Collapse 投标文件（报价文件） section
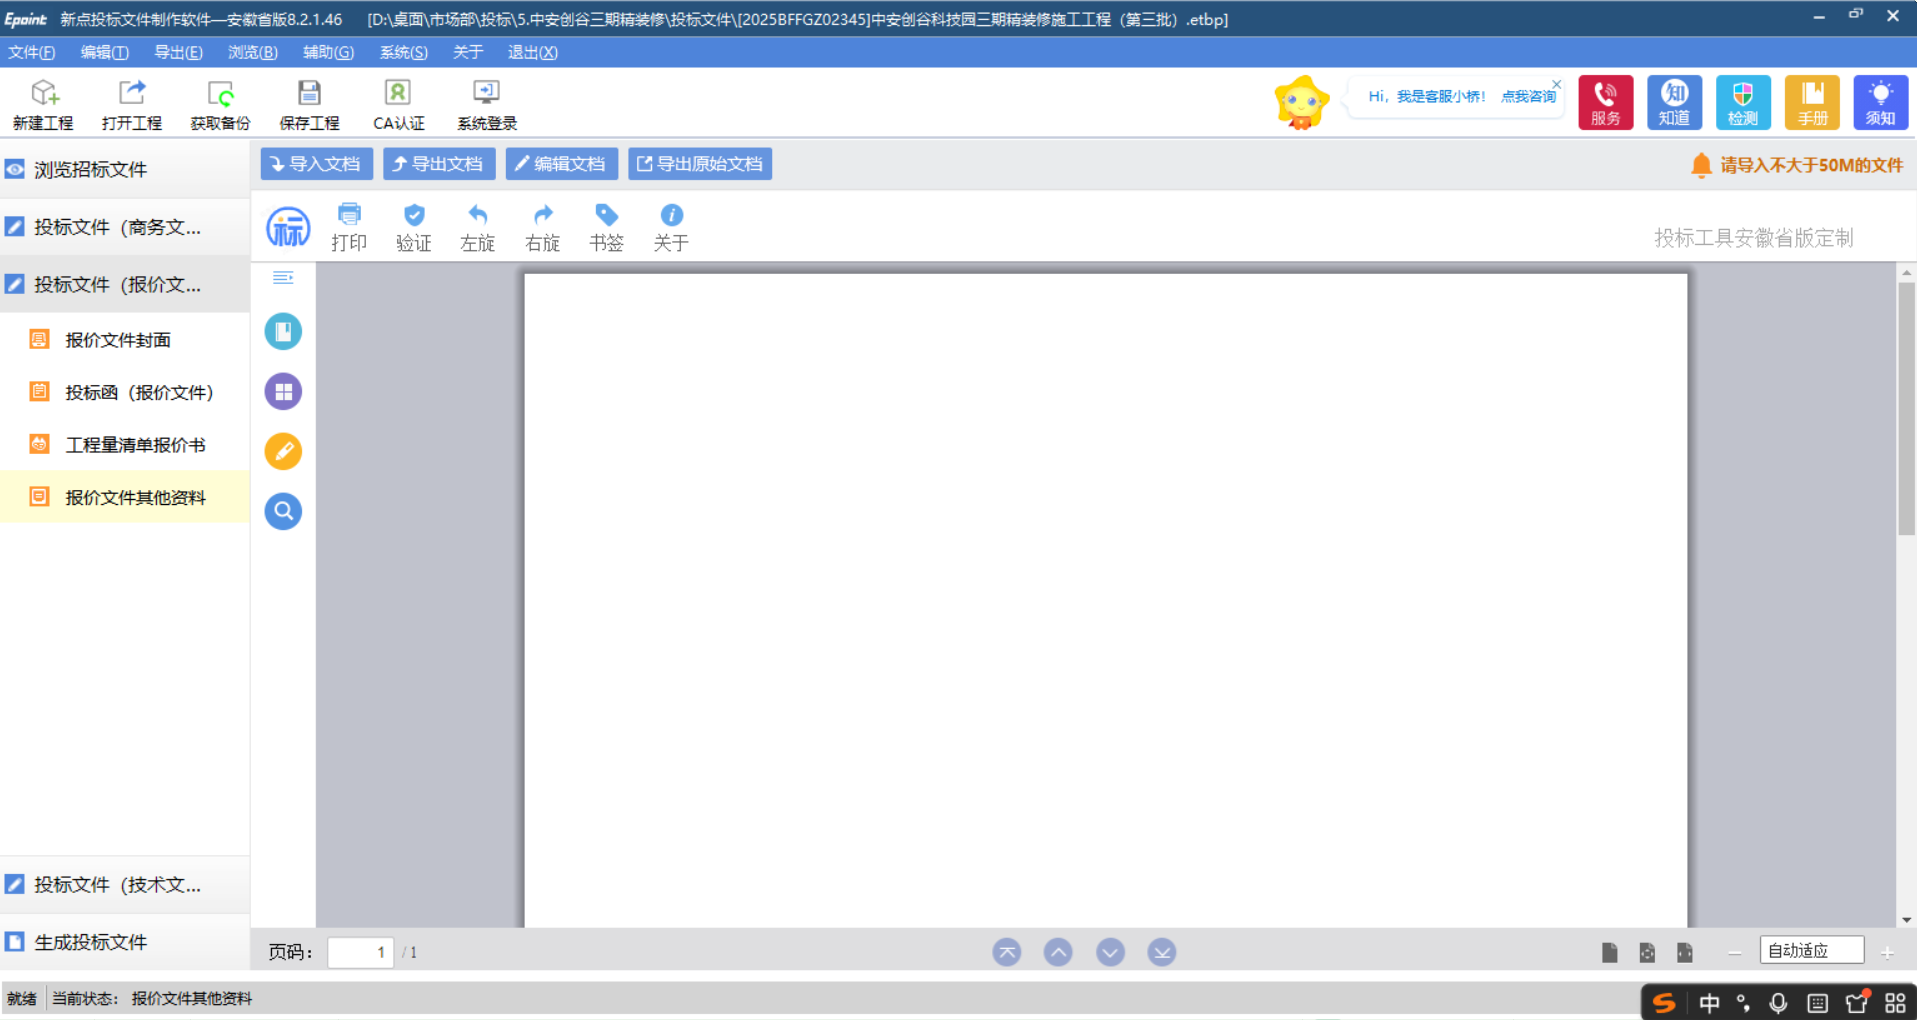The width and height of the screenshot is (1917, 1020). point(118,285)
